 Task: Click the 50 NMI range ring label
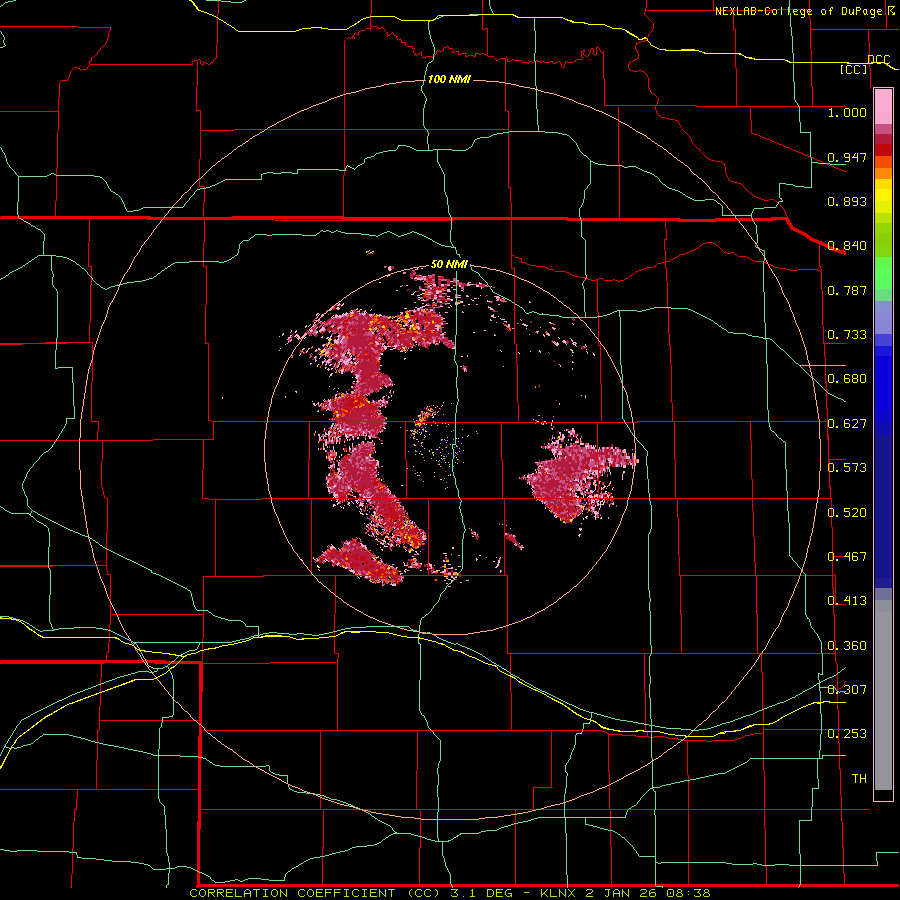click(449, 264)
